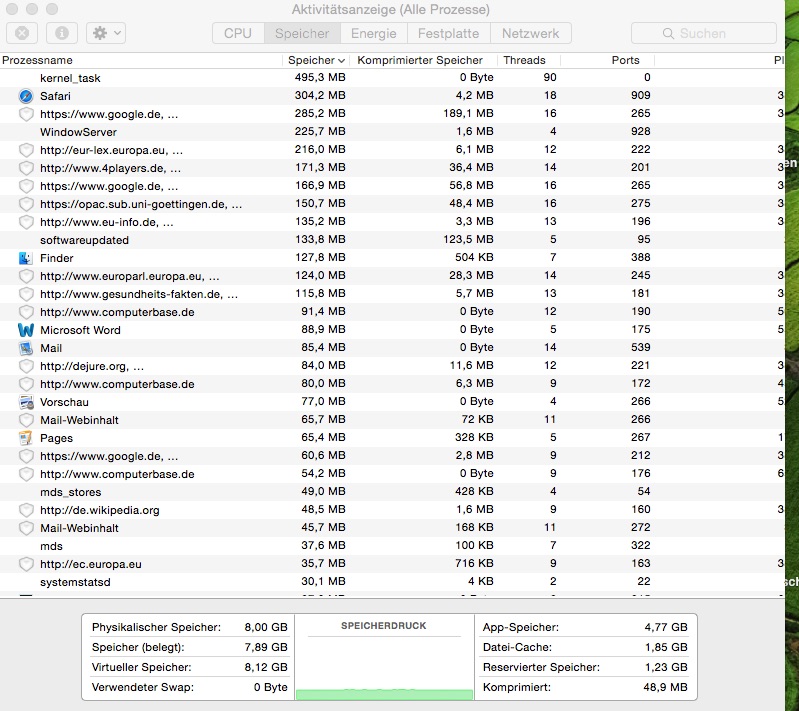Click the Suchen search field

click(x=704, y=33)
